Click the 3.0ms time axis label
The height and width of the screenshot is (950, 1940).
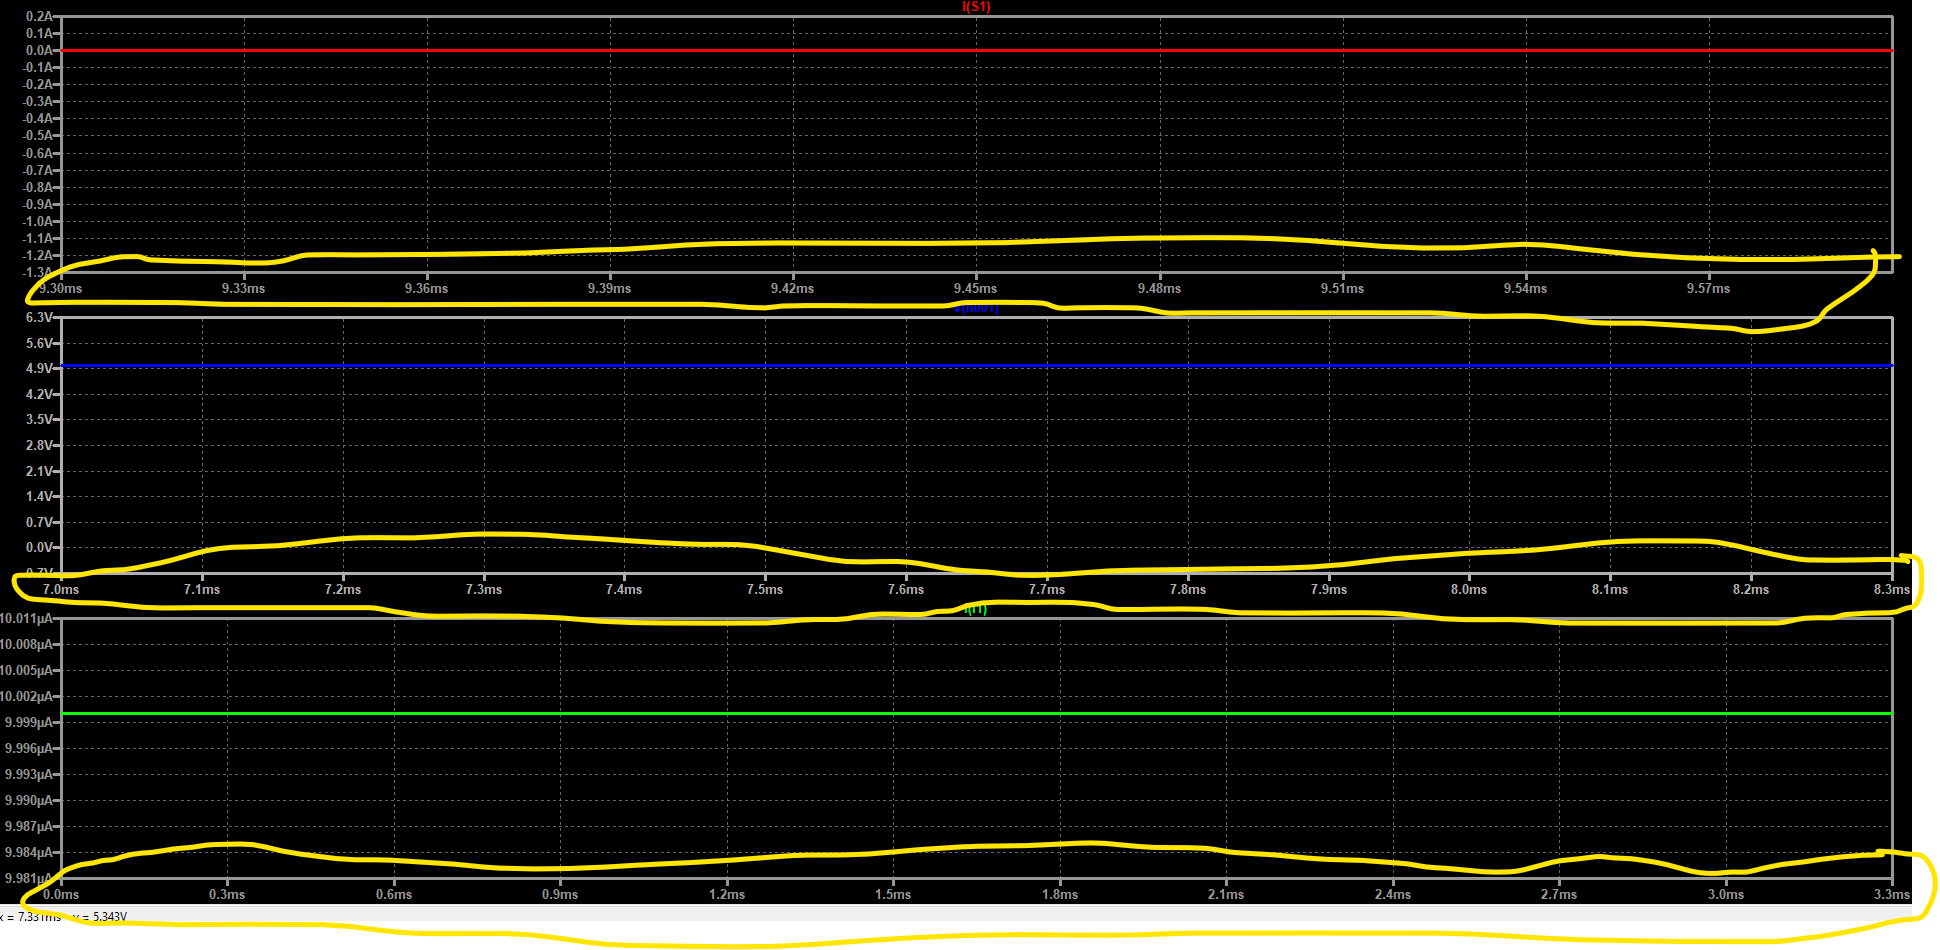point(1726,894)
